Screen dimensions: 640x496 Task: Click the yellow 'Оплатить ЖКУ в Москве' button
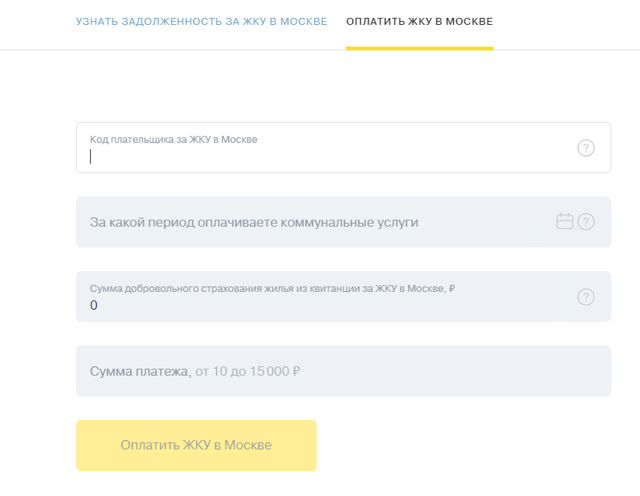(196, 445)
